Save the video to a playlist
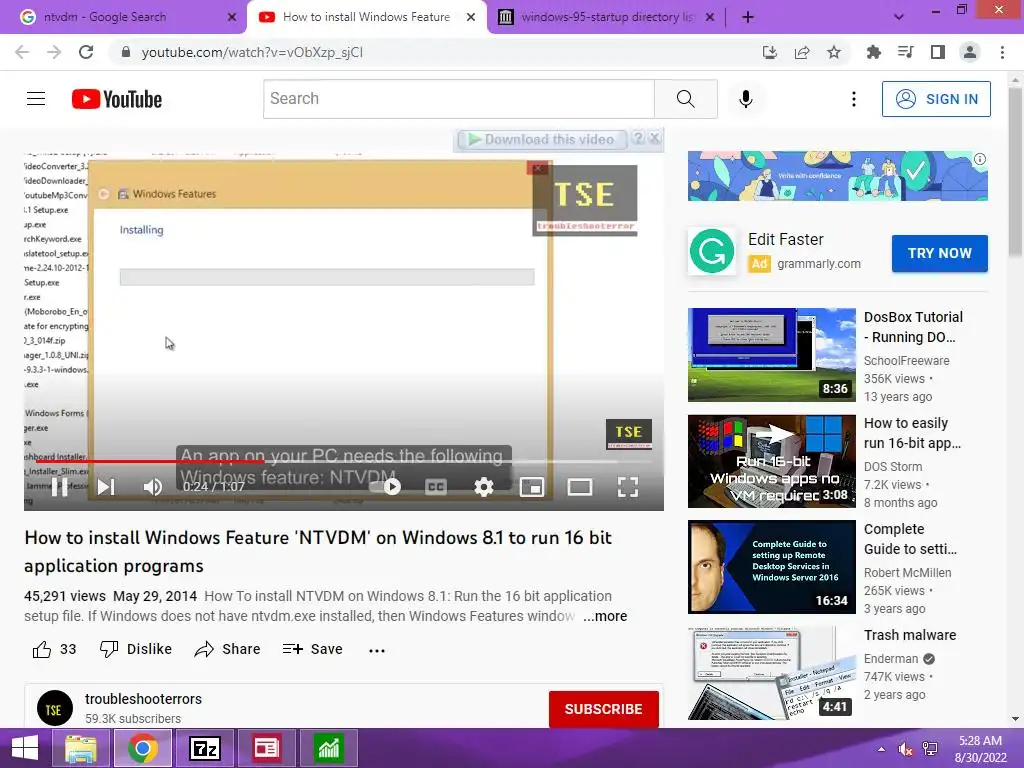This screenshot has height=768, width=1024. [313, 649]
